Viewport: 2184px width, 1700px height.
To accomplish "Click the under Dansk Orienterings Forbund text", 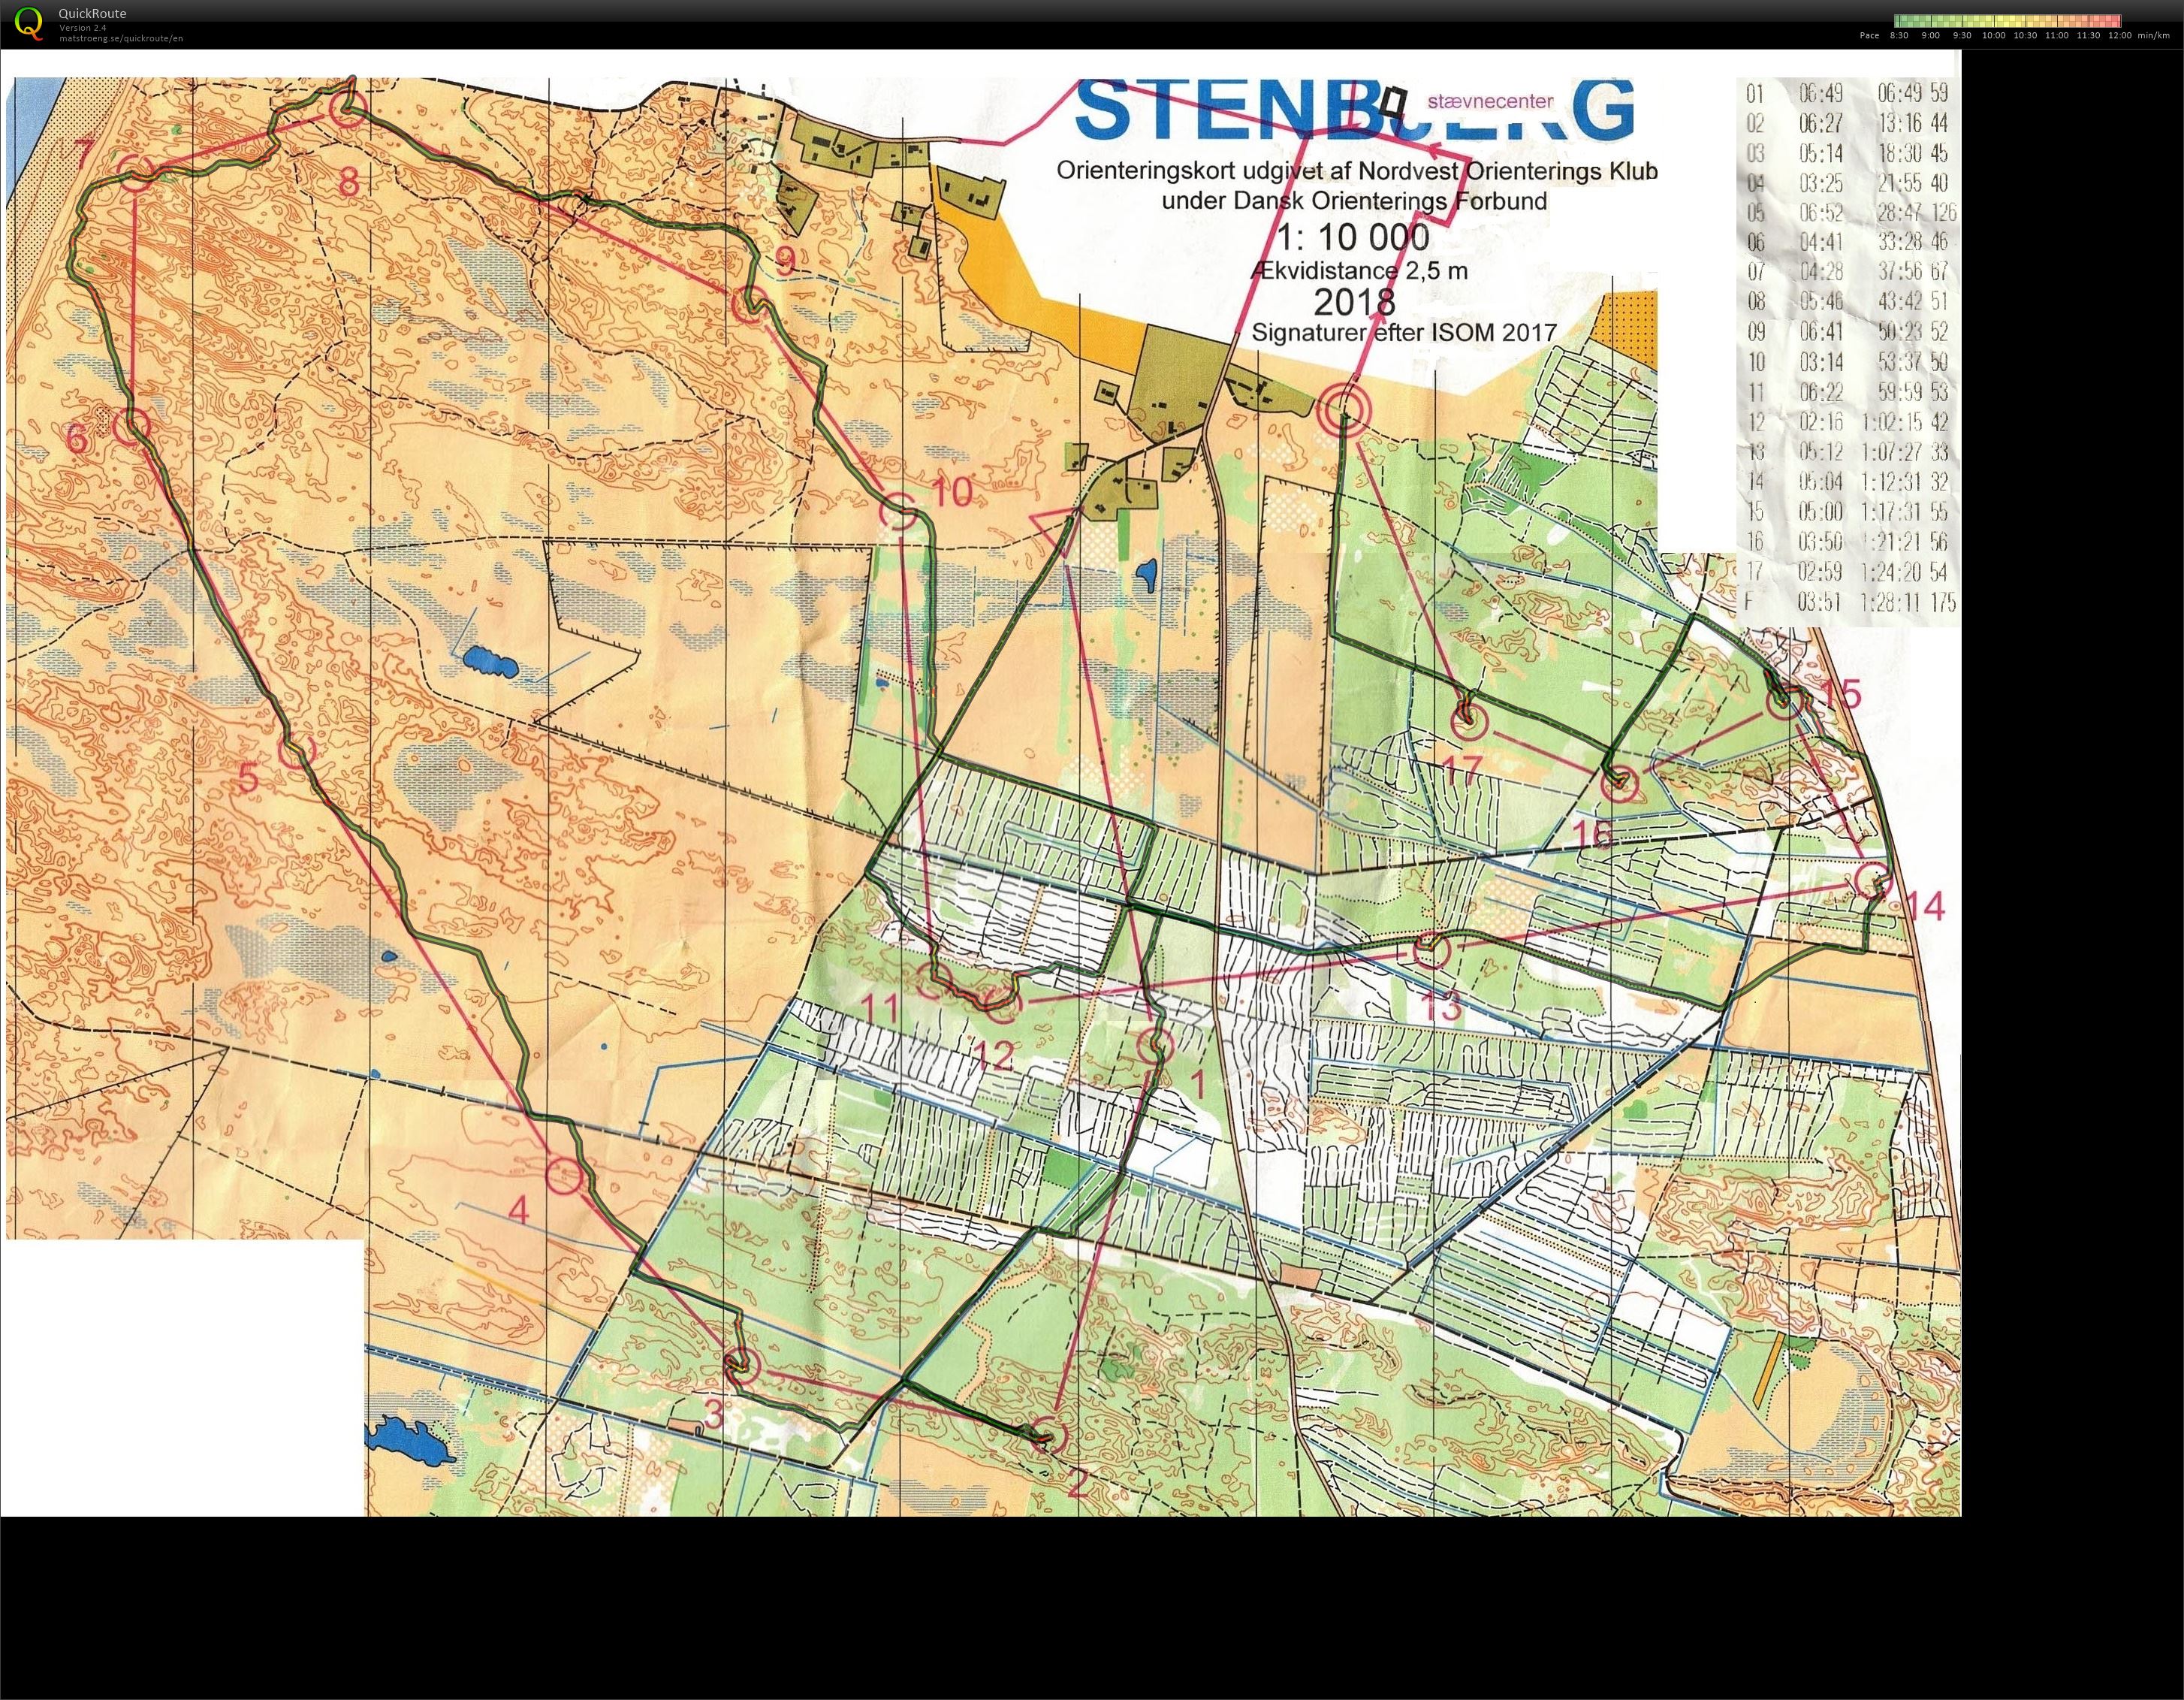I will 1354,200.
